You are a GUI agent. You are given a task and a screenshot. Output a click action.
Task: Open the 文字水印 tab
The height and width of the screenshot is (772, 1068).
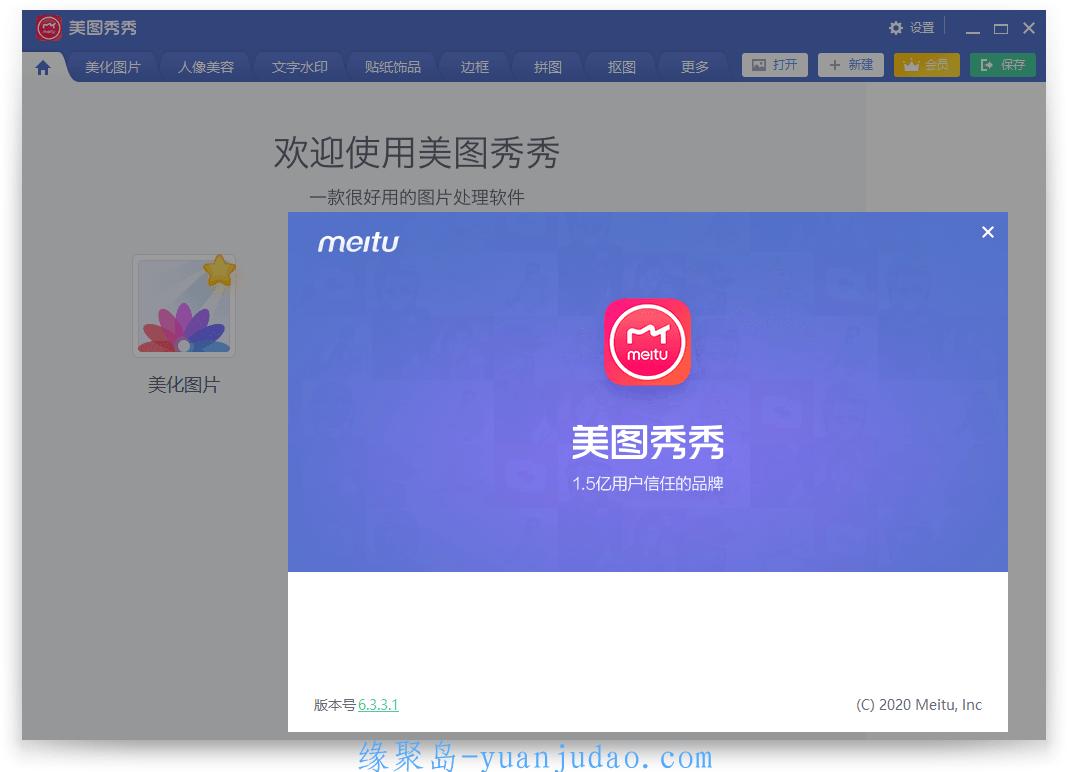(300, 67)
